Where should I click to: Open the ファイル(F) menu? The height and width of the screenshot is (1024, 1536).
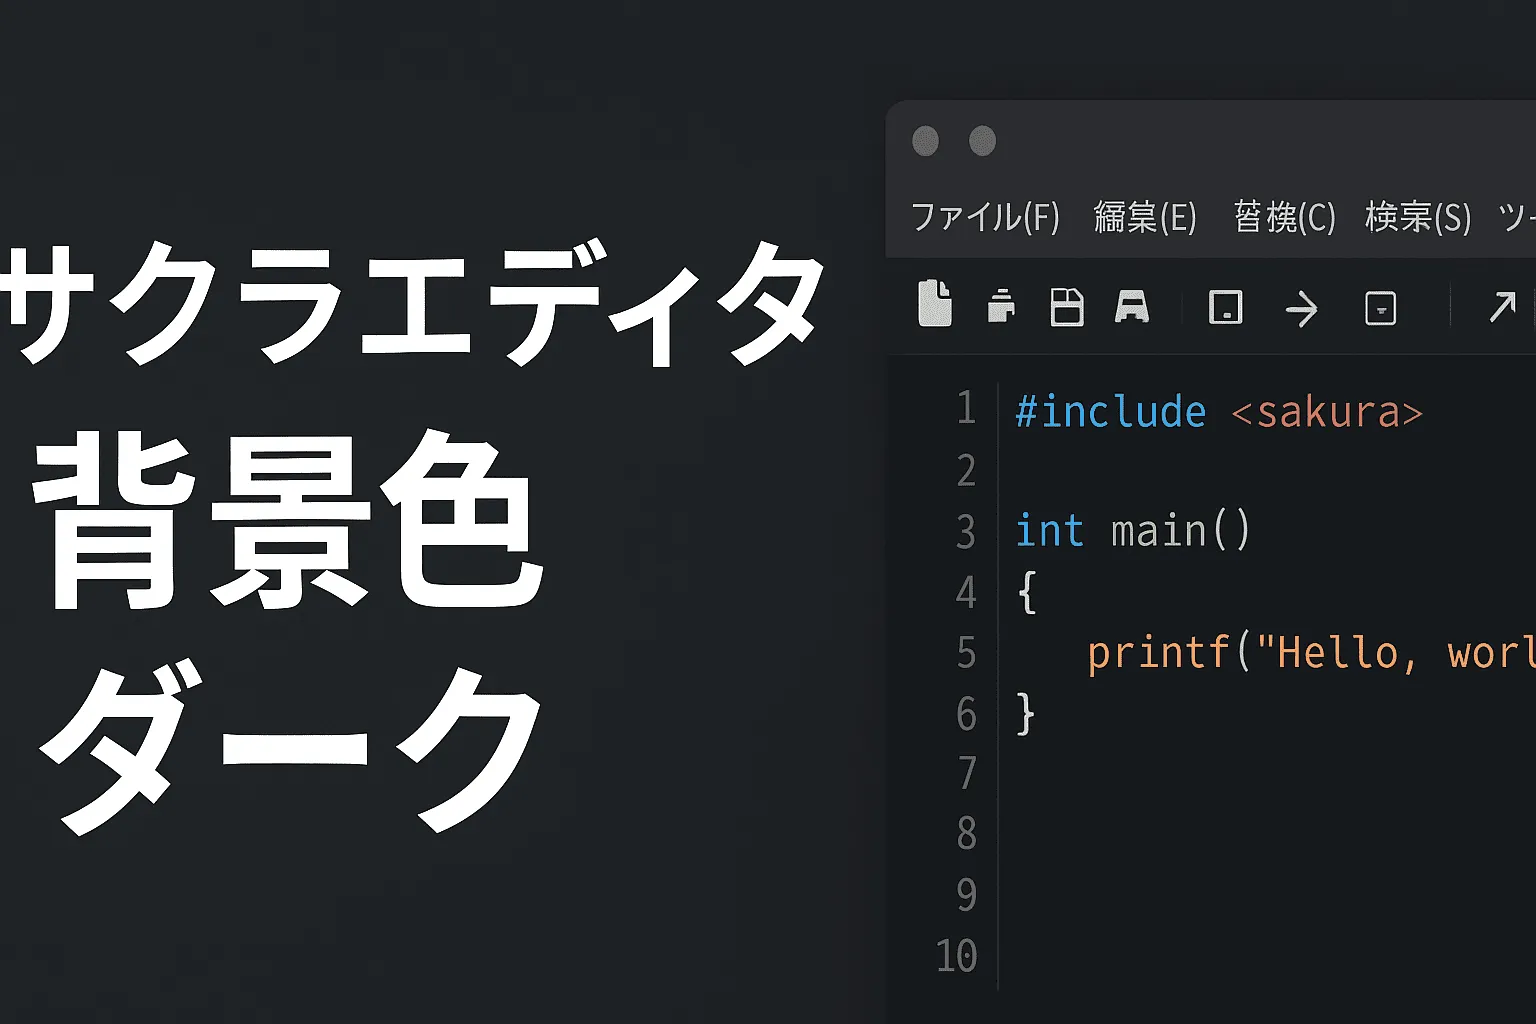pos(985,217)
